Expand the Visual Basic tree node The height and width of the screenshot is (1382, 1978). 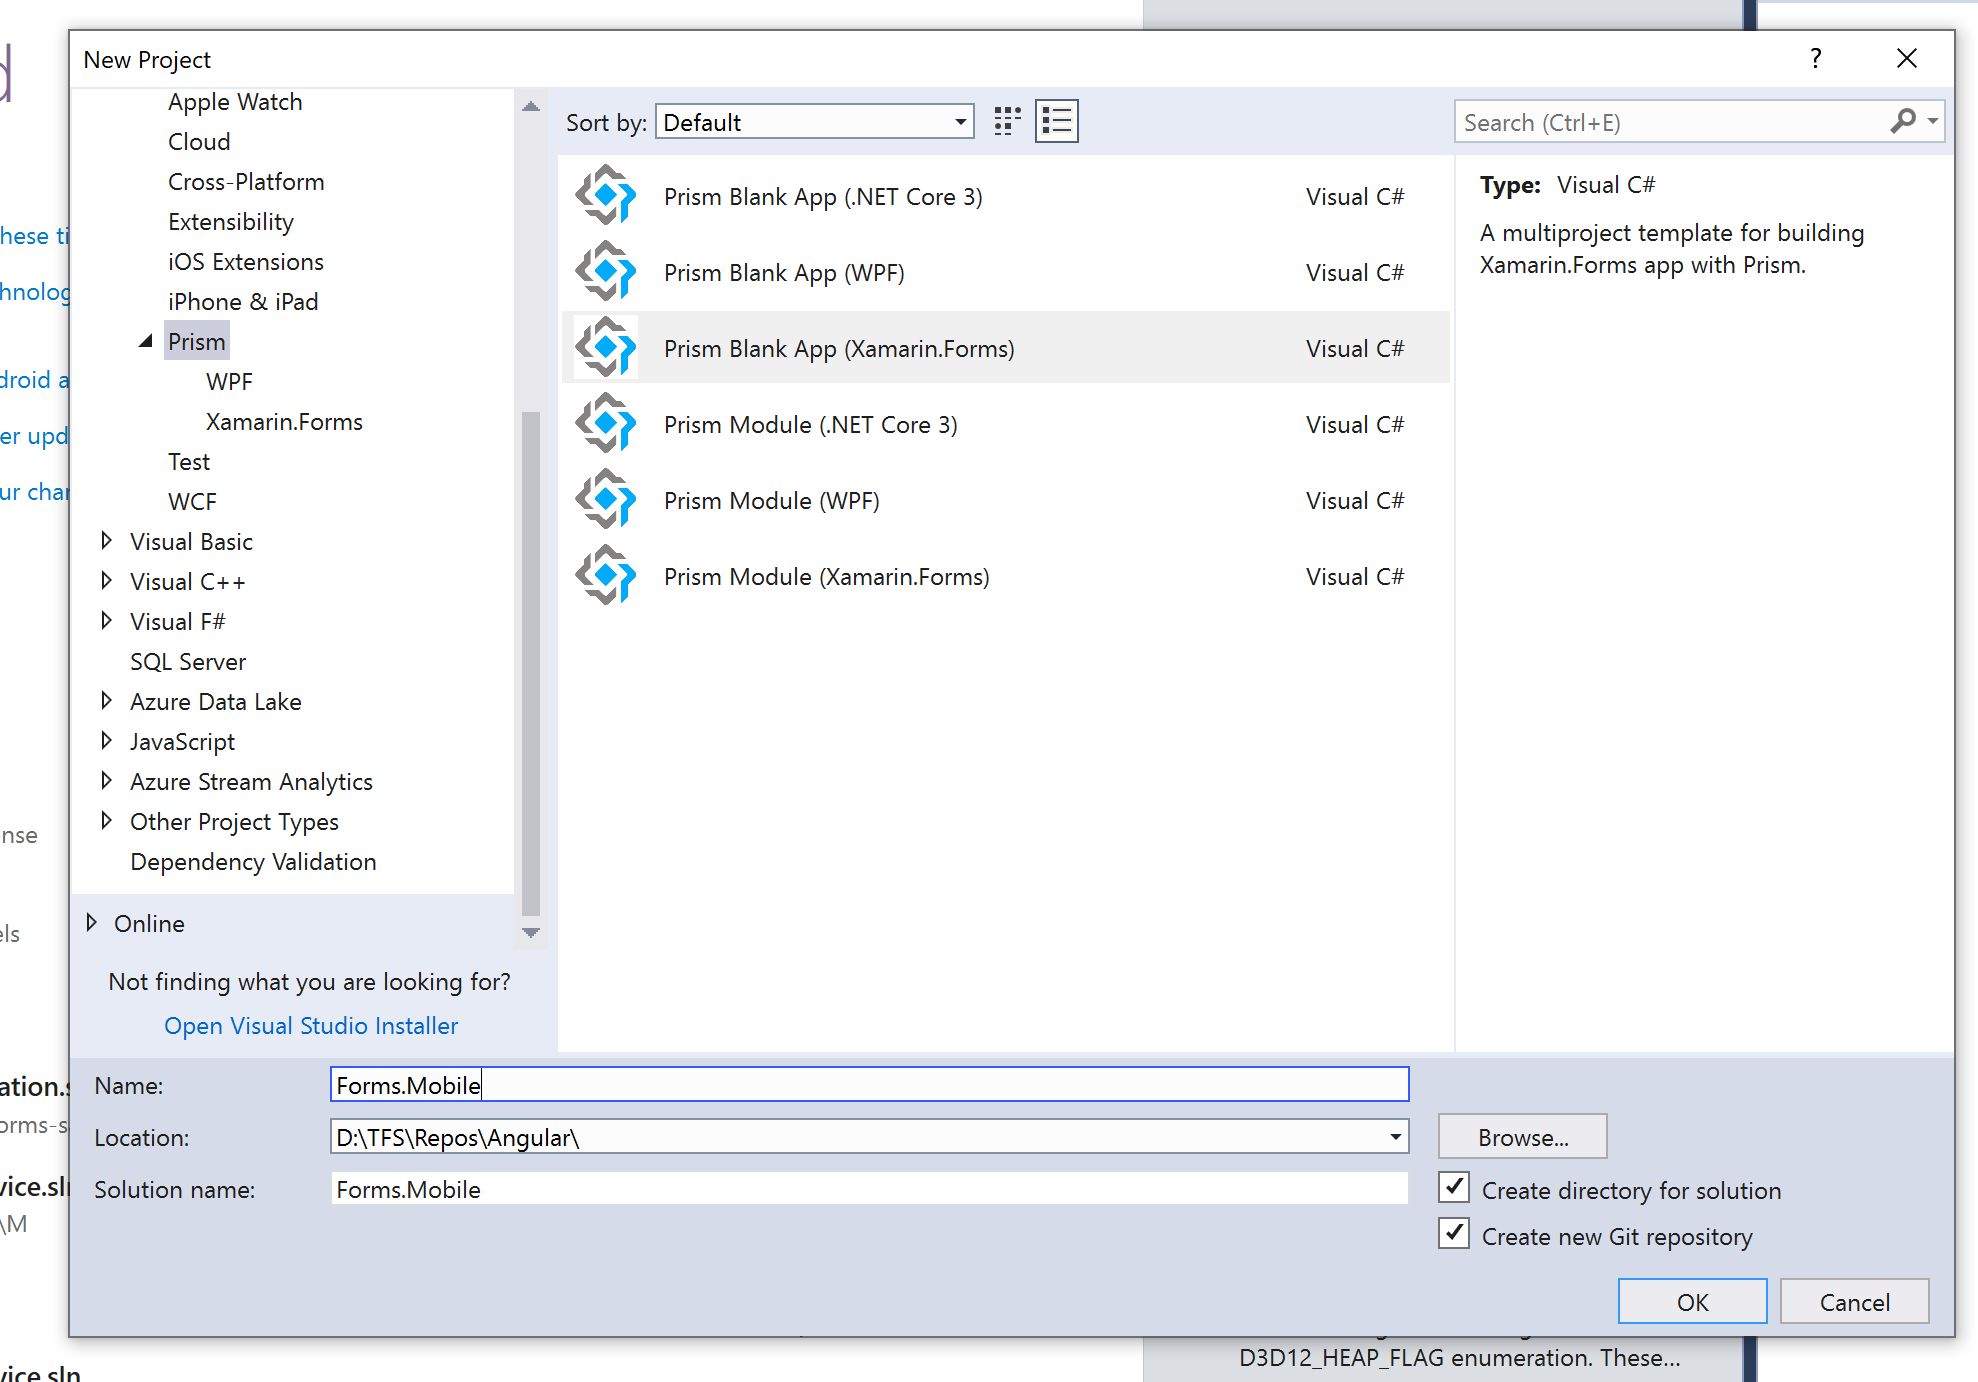[x=106, y=541]
